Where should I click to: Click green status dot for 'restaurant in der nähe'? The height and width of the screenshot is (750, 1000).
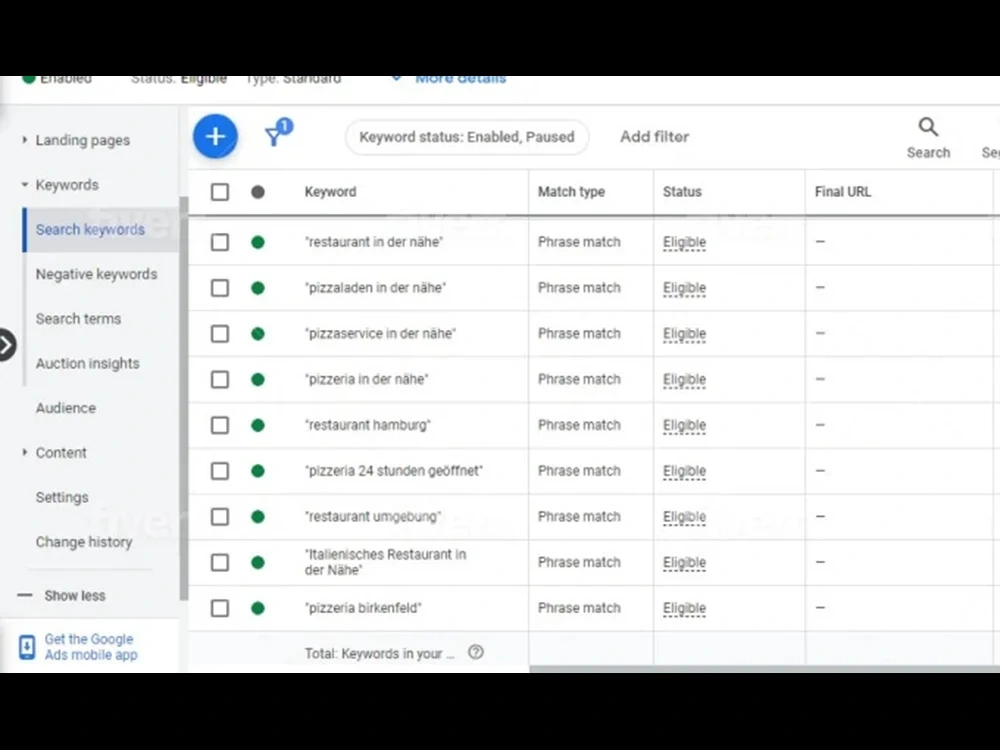[258, 242]
